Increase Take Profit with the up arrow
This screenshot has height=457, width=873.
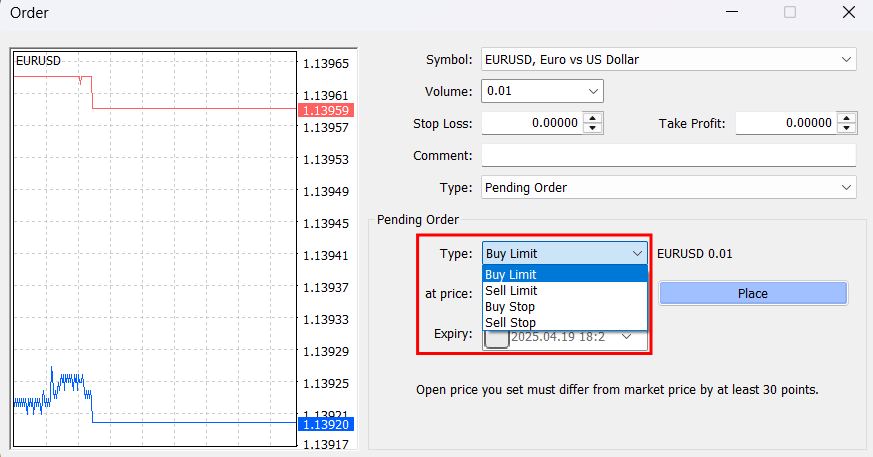click(847, 118)
